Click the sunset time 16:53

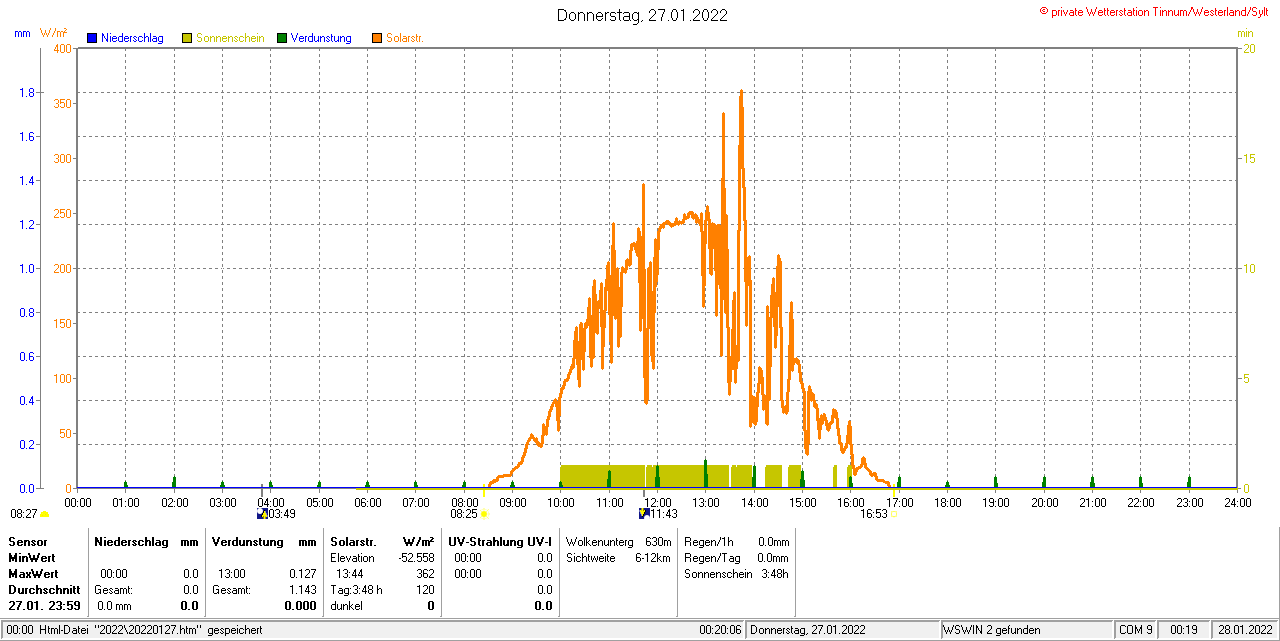pyautogui.click(x=874, y=514)
